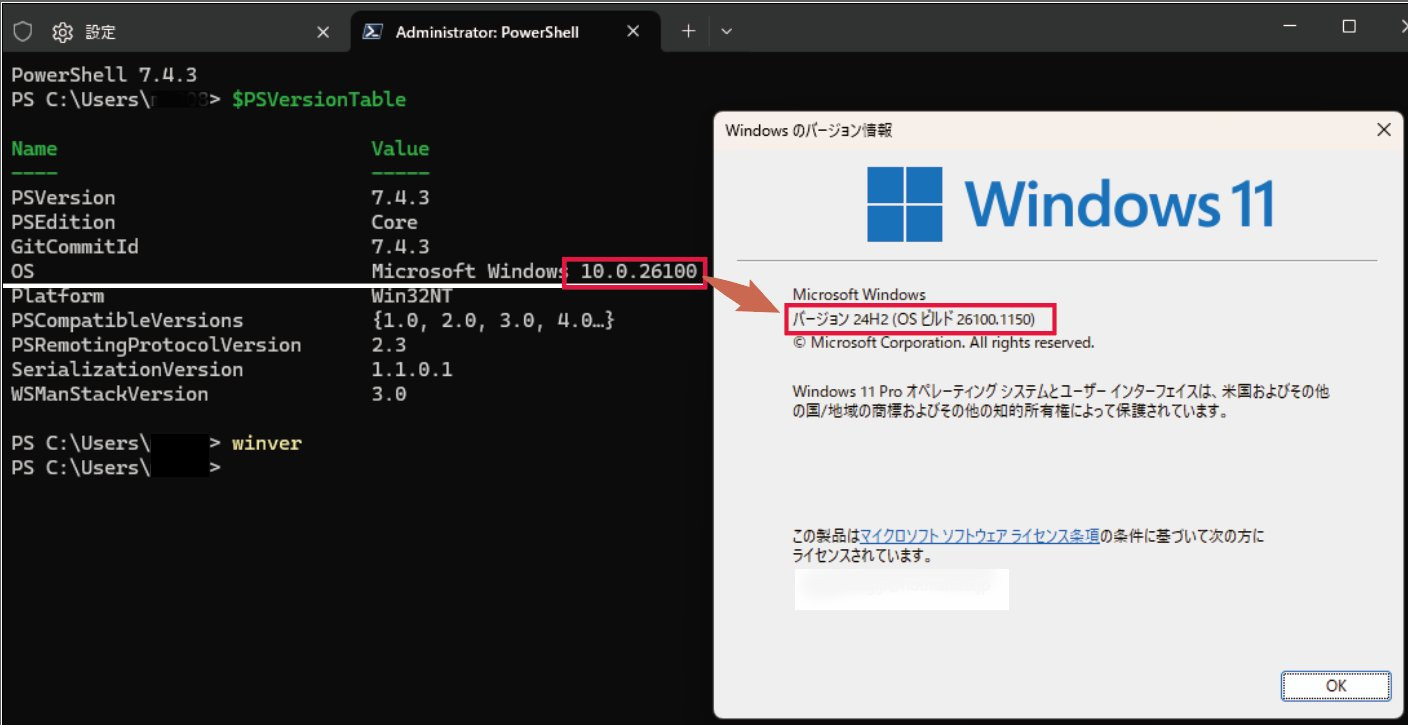Click the Microsoft Corporation copyright line

(x=943, y=342)
